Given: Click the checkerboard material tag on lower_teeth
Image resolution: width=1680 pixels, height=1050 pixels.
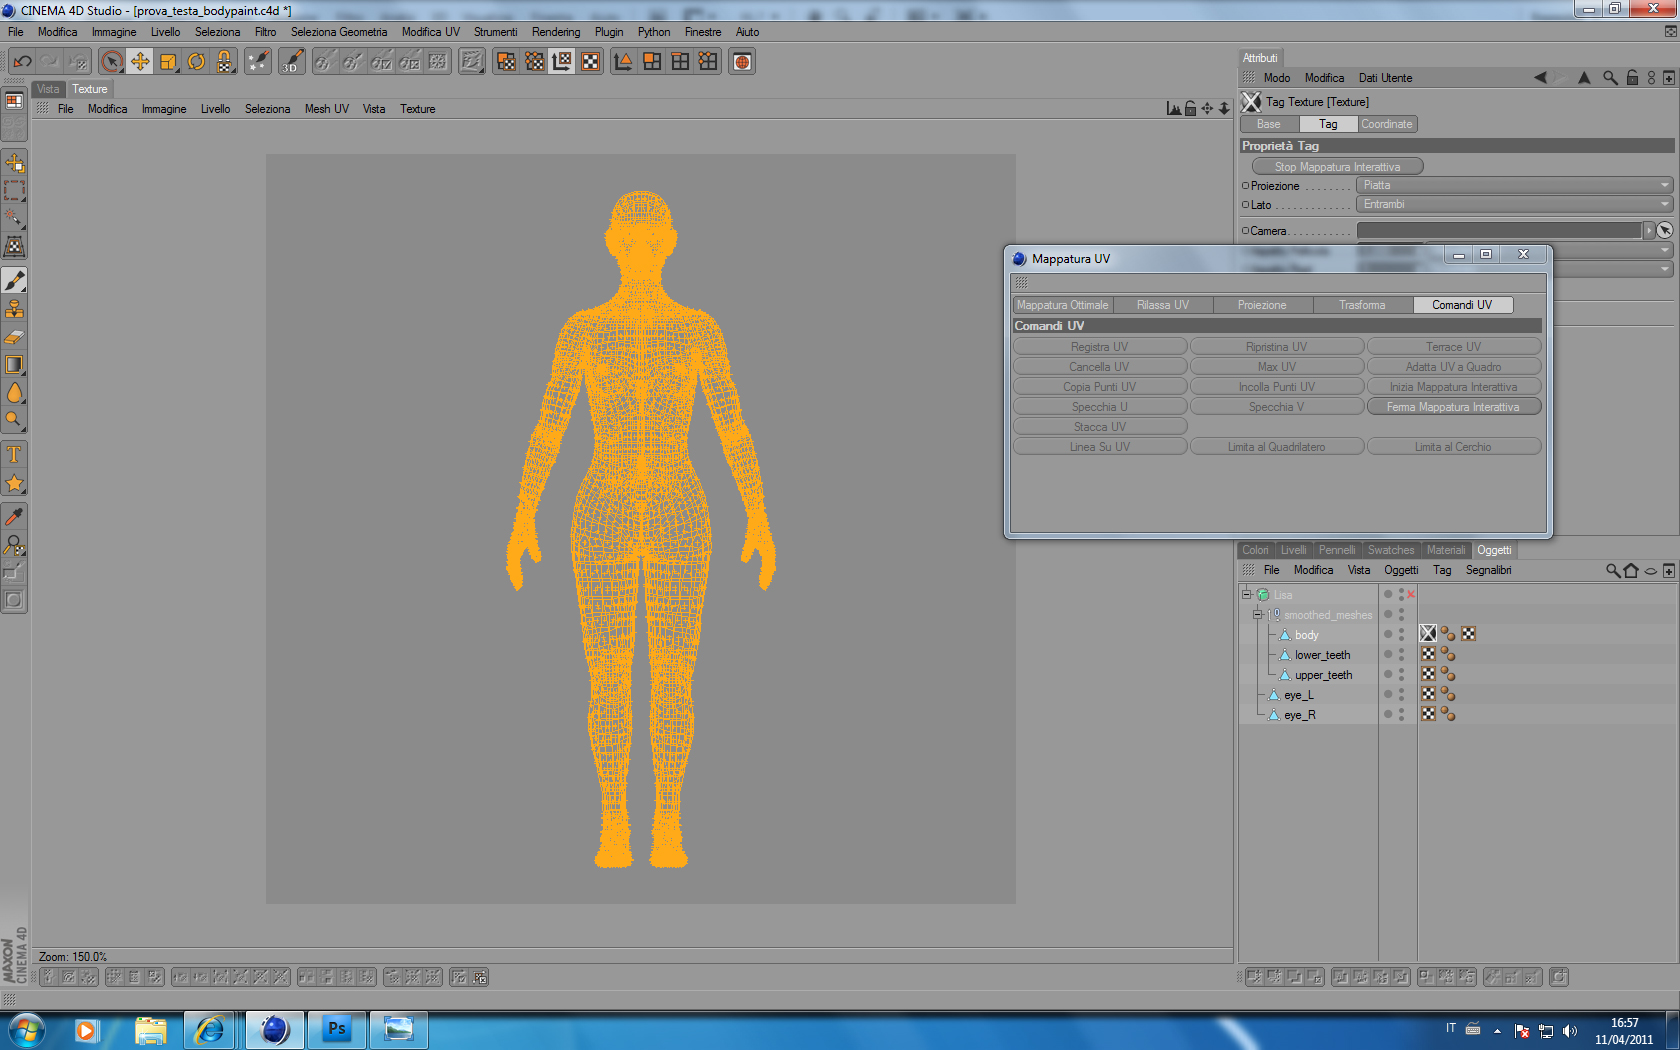Looking at the screenshot, I should (1428, 654).
